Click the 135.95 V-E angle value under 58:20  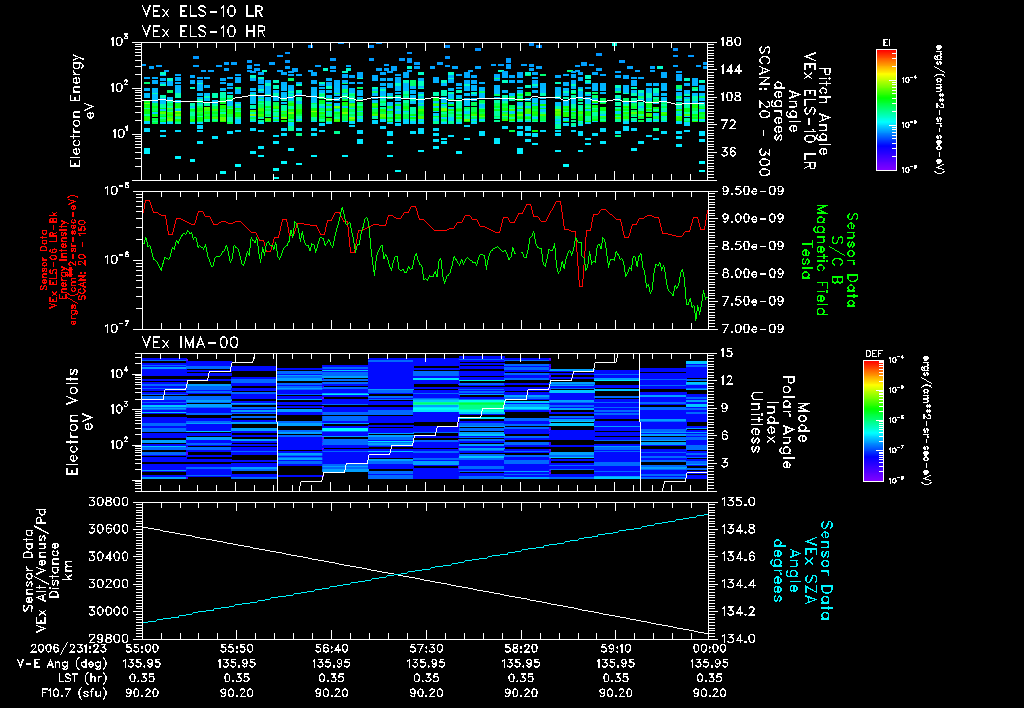520,664
